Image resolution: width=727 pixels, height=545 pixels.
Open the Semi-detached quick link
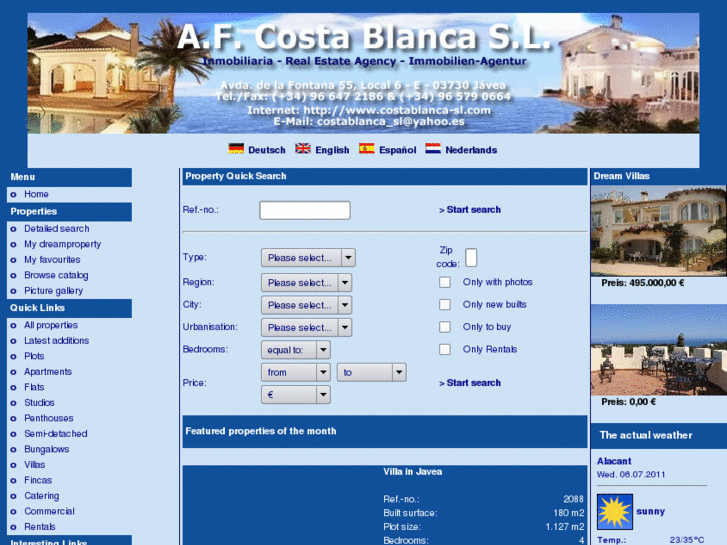click(x=56, y=434)
